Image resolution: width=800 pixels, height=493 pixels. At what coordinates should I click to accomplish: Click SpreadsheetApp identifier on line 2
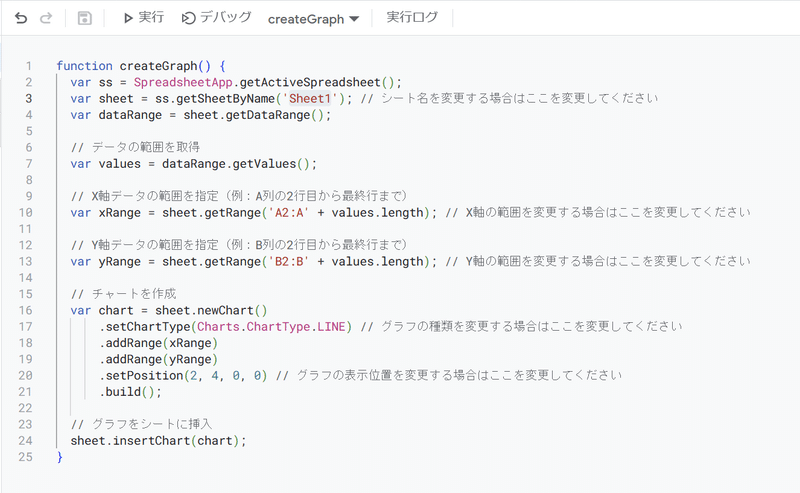[183, 83]
